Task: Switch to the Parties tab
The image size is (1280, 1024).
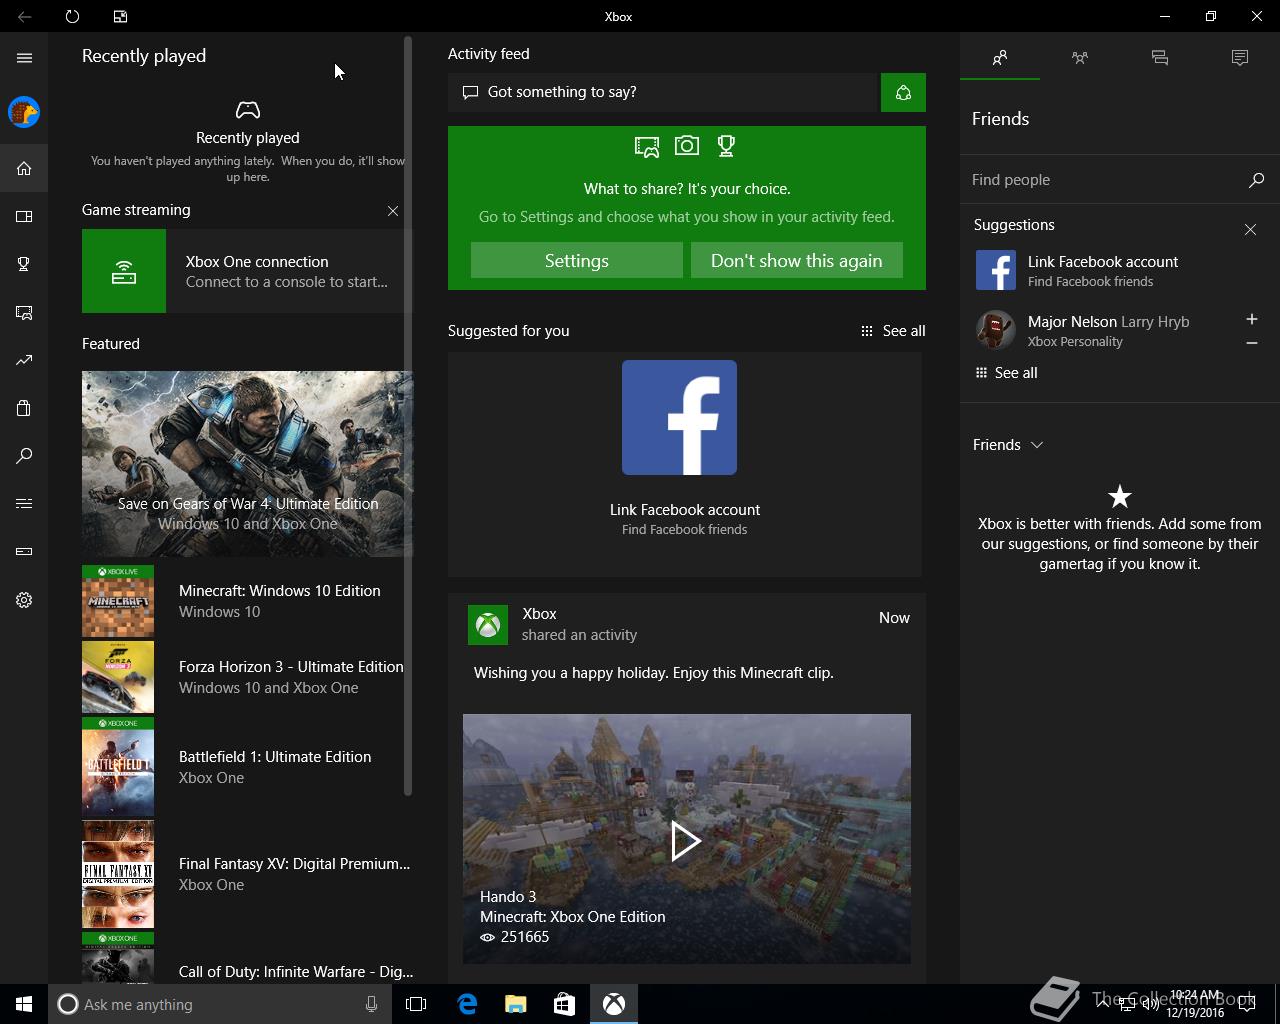Action: pyautogui.click(x=1080, y=58)
